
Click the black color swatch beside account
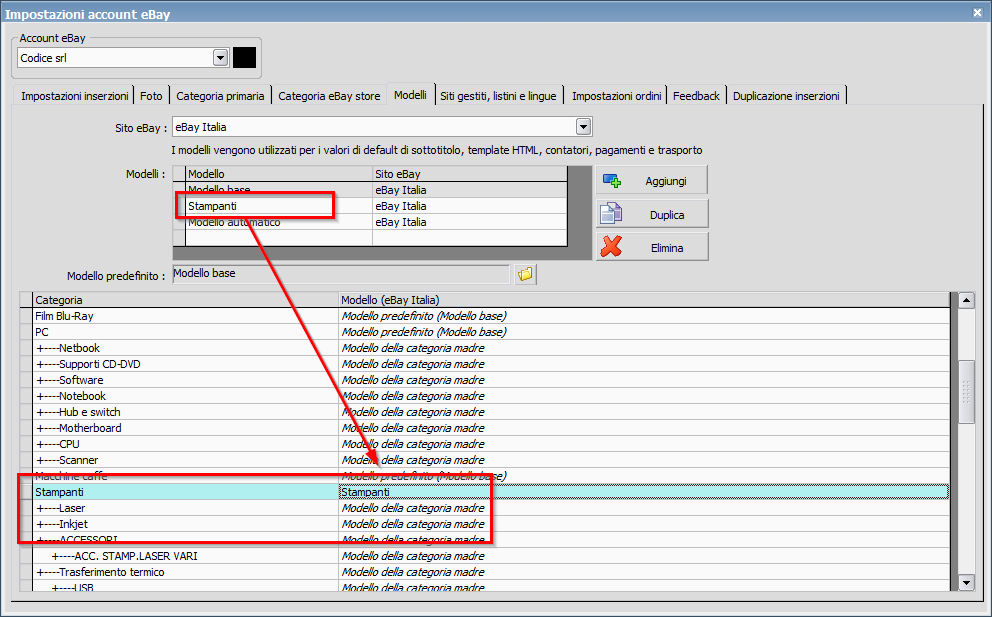click(244, 58)
